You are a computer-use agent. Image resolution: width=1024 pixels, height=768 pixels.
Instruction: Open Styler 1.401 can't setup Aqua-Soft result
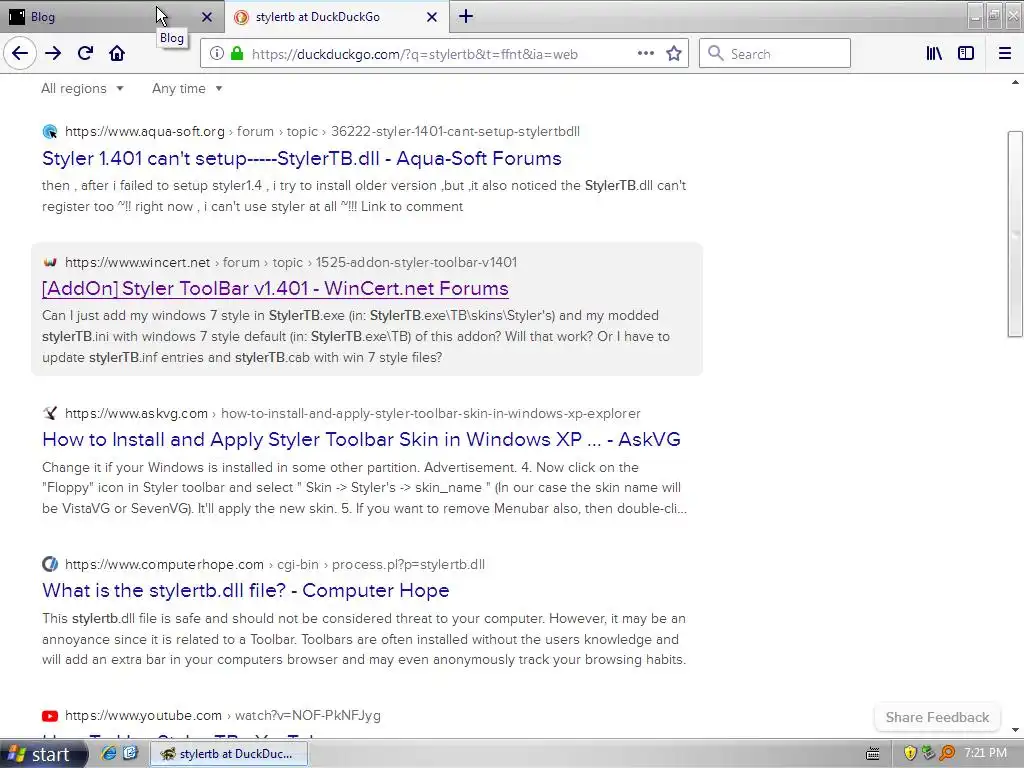[x=302, y=159]
